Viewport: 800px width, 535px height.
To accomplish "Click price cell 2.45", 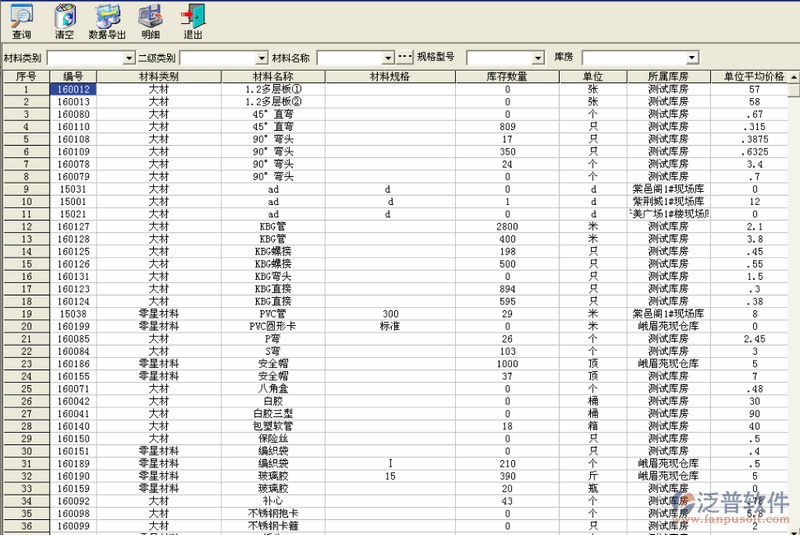I will (749, 339).
